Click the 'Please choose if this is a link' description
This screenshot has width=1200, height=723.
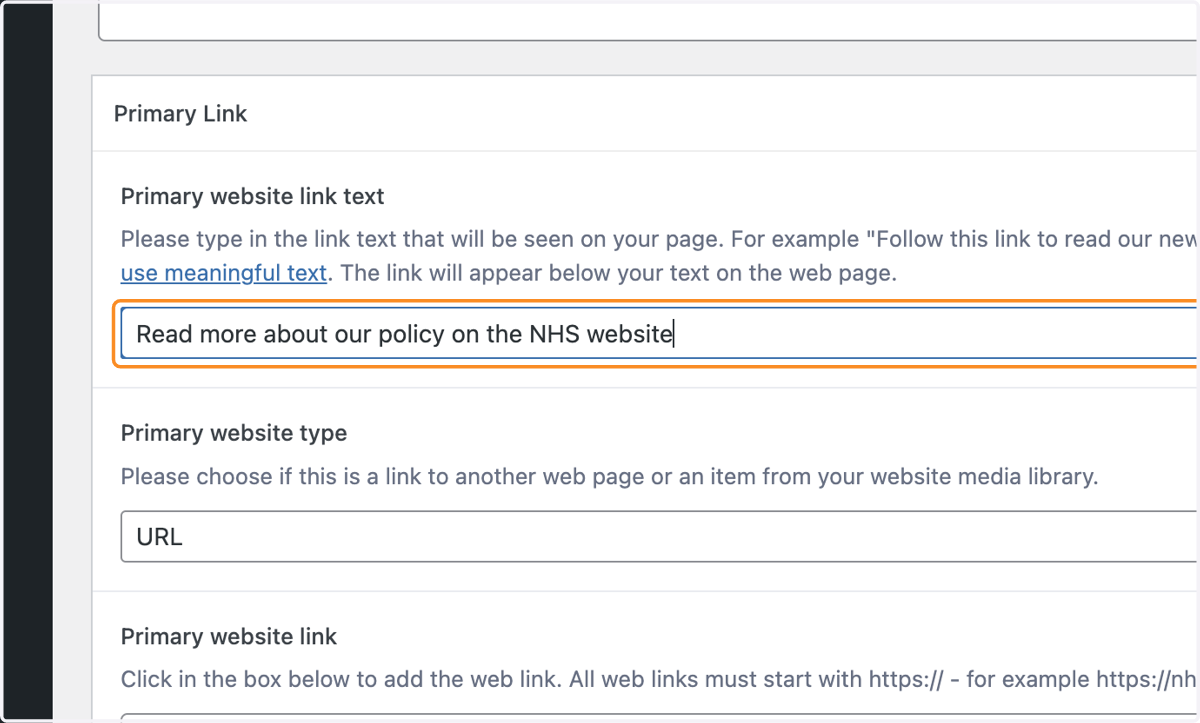coord(610,477)
